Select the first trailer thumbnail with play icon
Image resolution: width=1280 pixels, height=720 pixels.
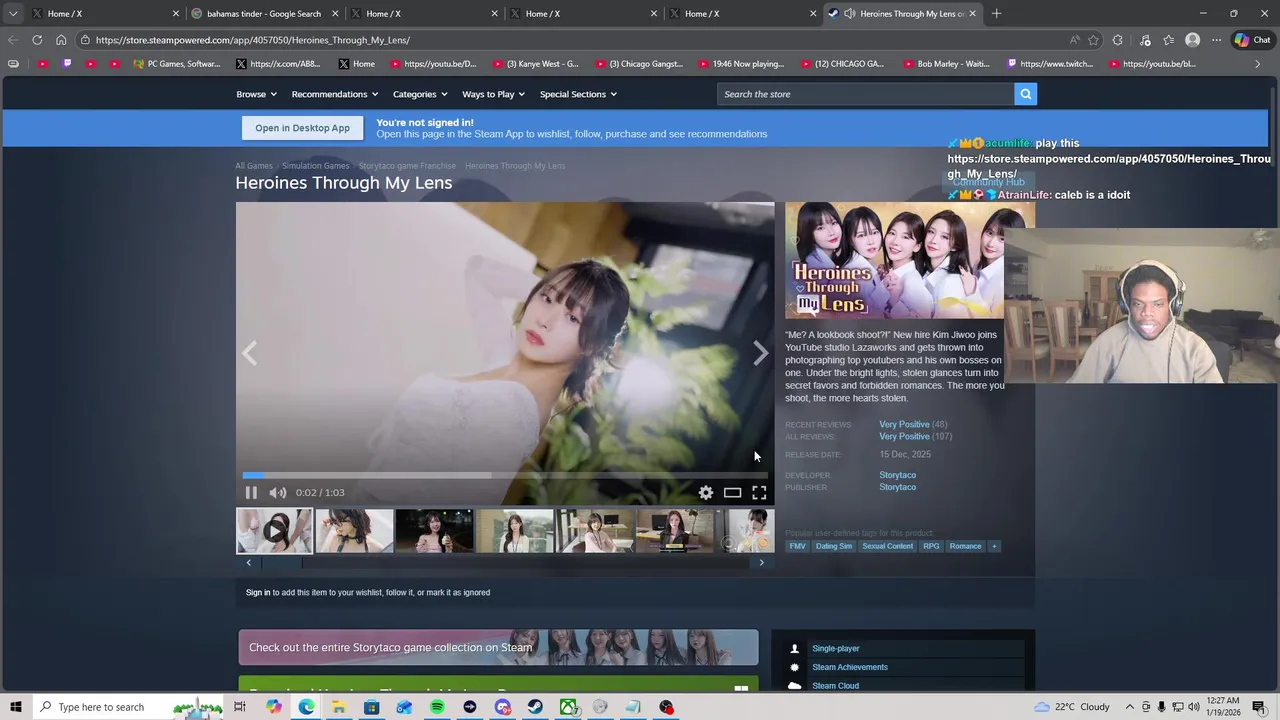(x=274, y=531)
